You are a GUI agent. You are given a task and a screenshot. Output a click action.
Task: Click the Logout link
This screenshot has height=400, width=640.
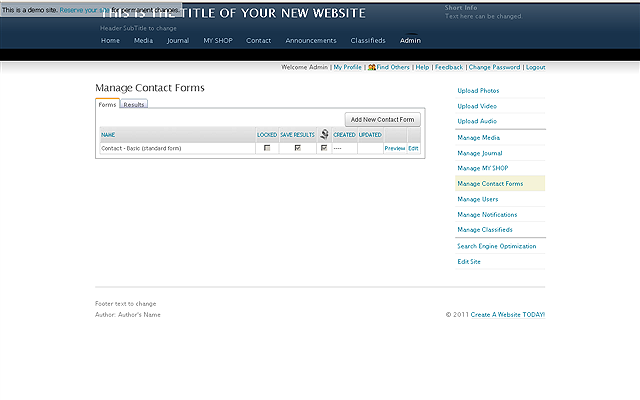coord(535,67)
